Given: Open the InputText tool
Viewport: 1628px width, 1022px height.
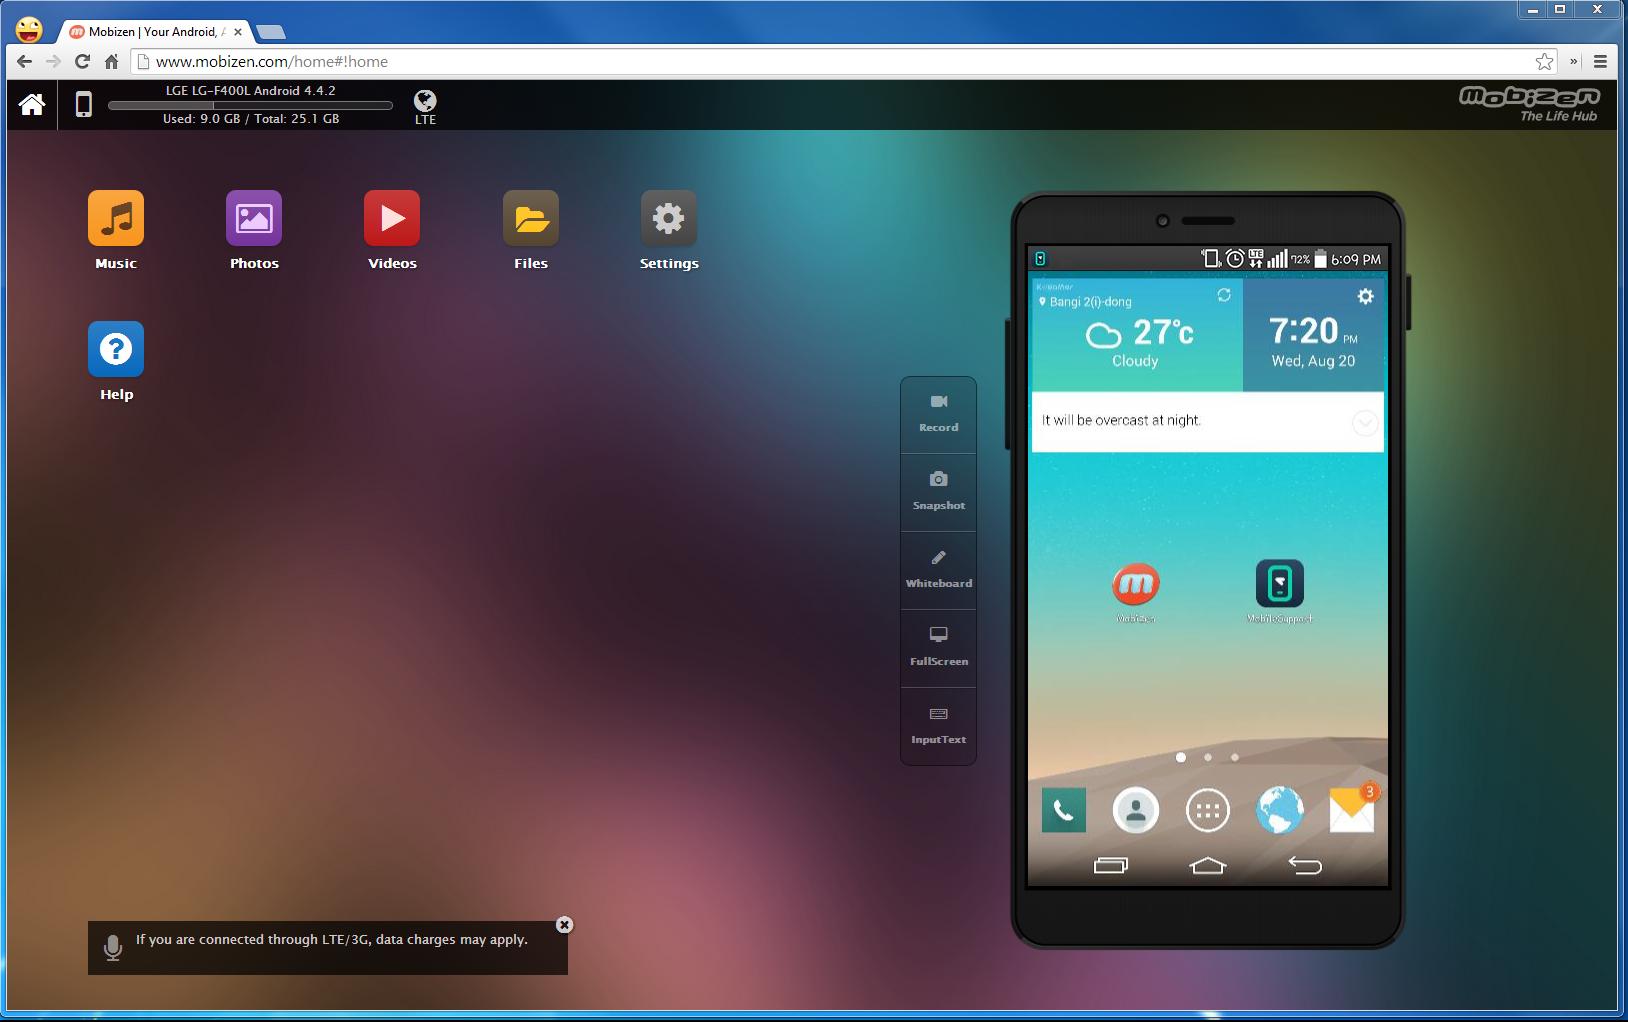Looking at the screenshot, I should coord(938,725).
